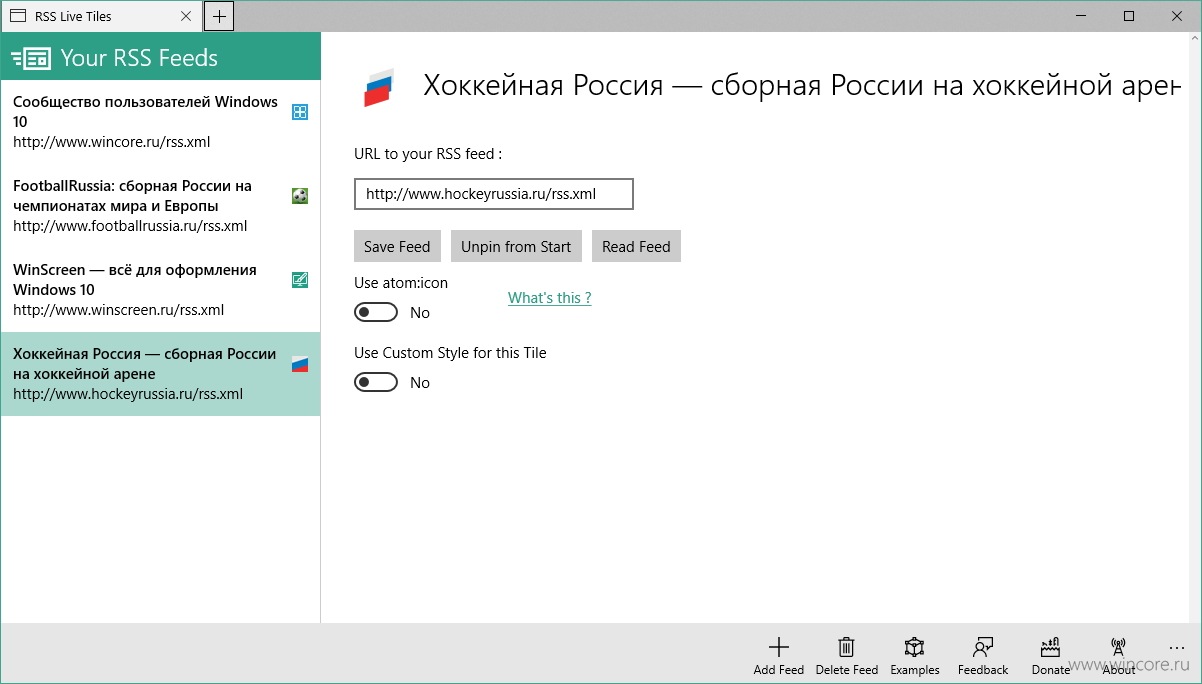The image size is (1202, 684).
Task: Expand the more options ellipsis in command bar
Action: [x=1176, y=647]
